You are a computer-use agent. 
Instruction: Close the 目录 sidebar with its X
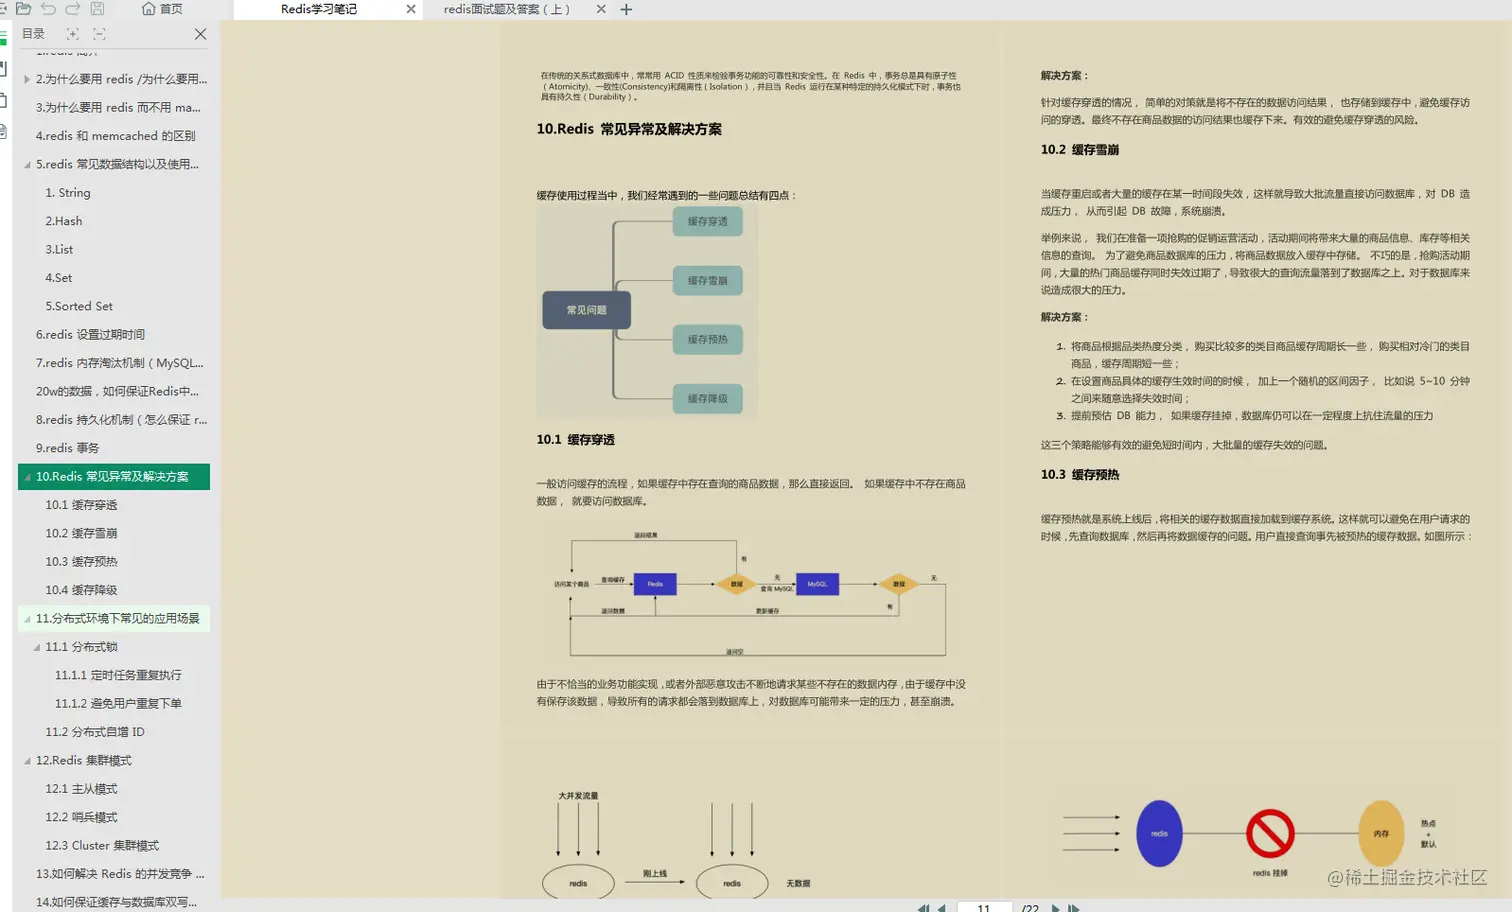tap(200, 33)
